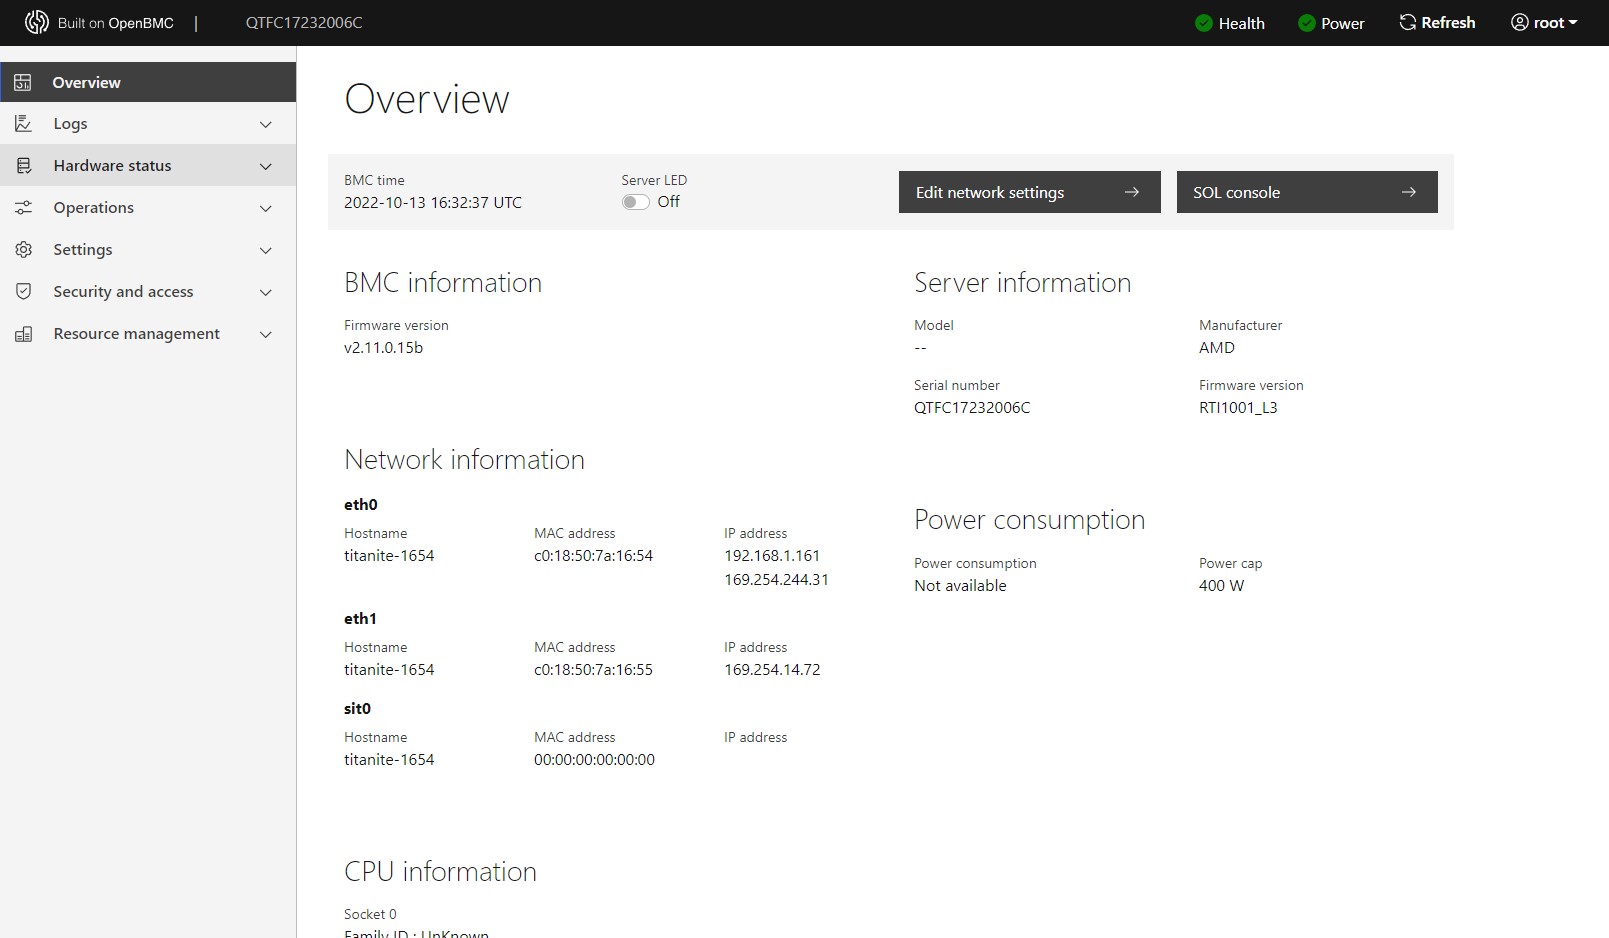Click the Logs chart icon
Screen dimensions: 1609x938
tap(23, 124)
